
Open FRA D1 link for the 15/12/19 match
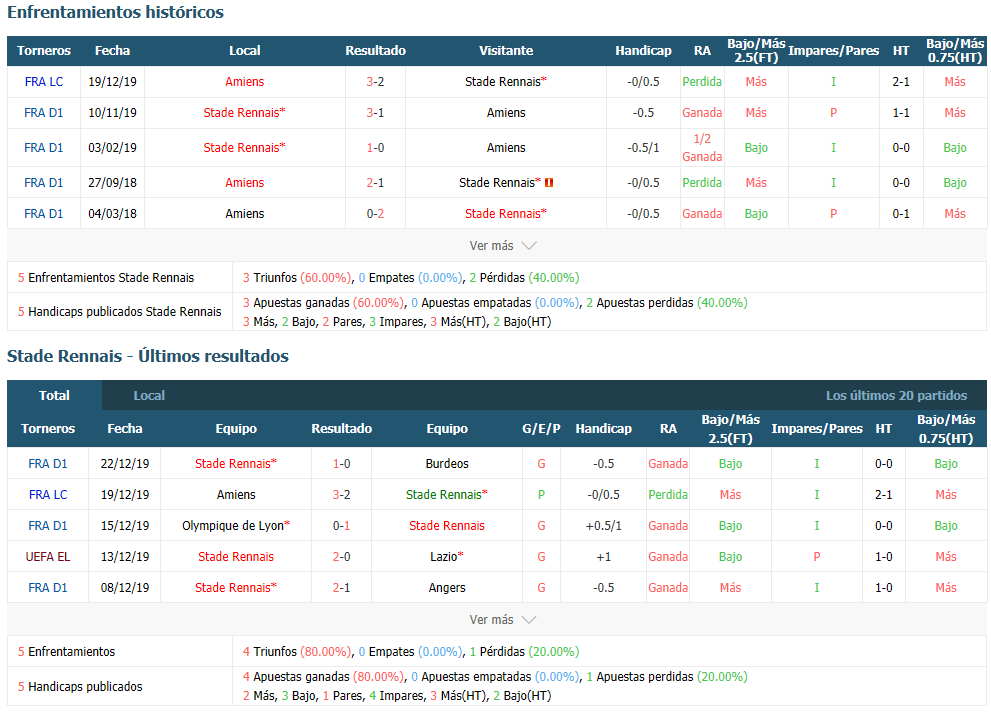(47, 526)
